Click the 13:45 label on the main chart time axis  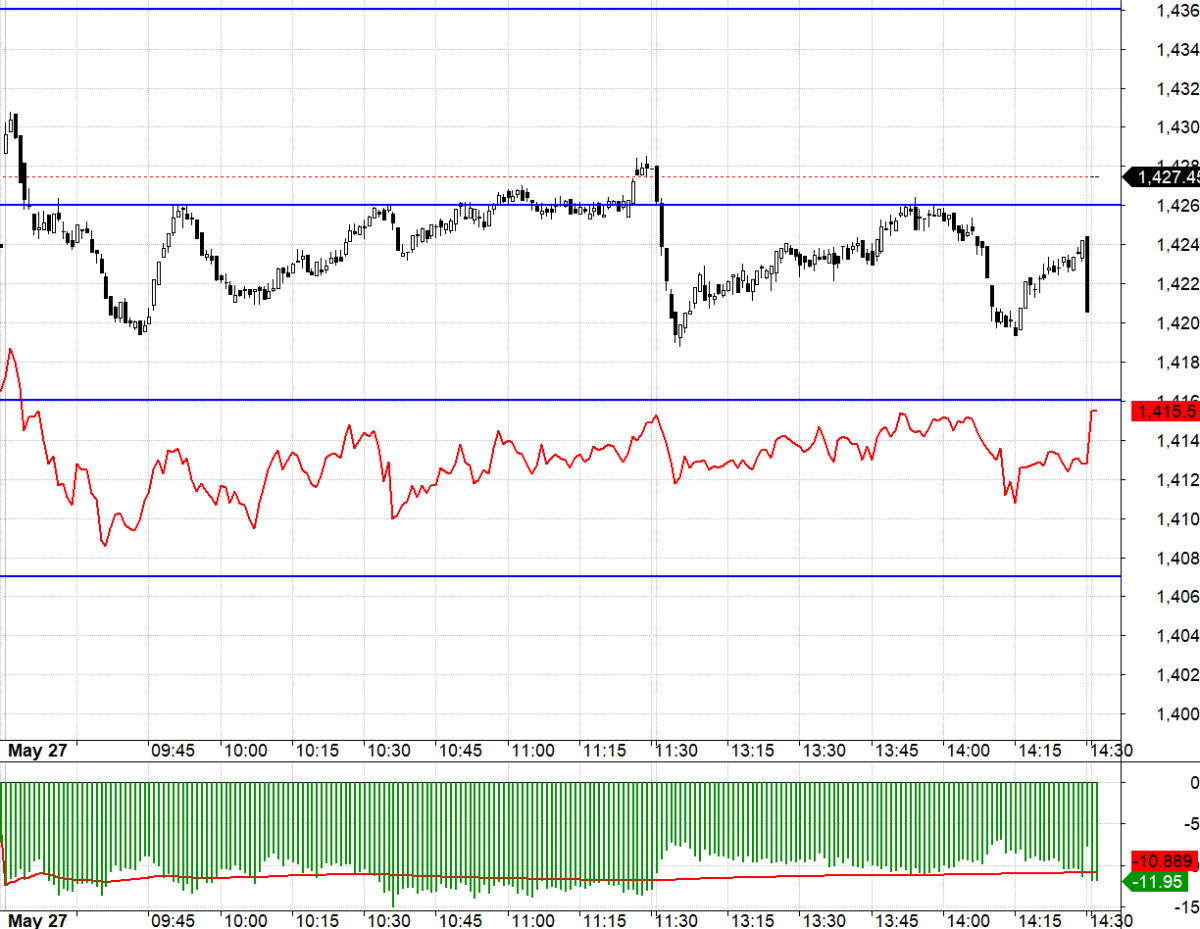[x=897, y=751]
